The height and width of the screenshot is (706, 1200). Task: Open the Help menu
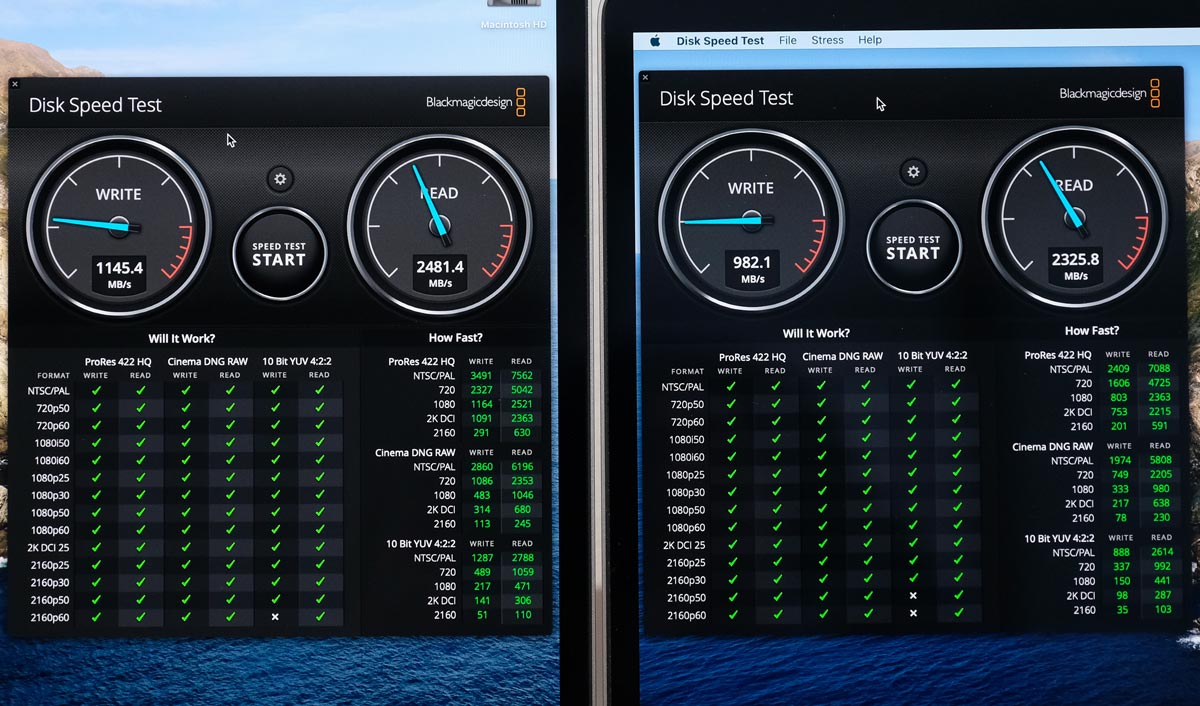coord(870,41)
